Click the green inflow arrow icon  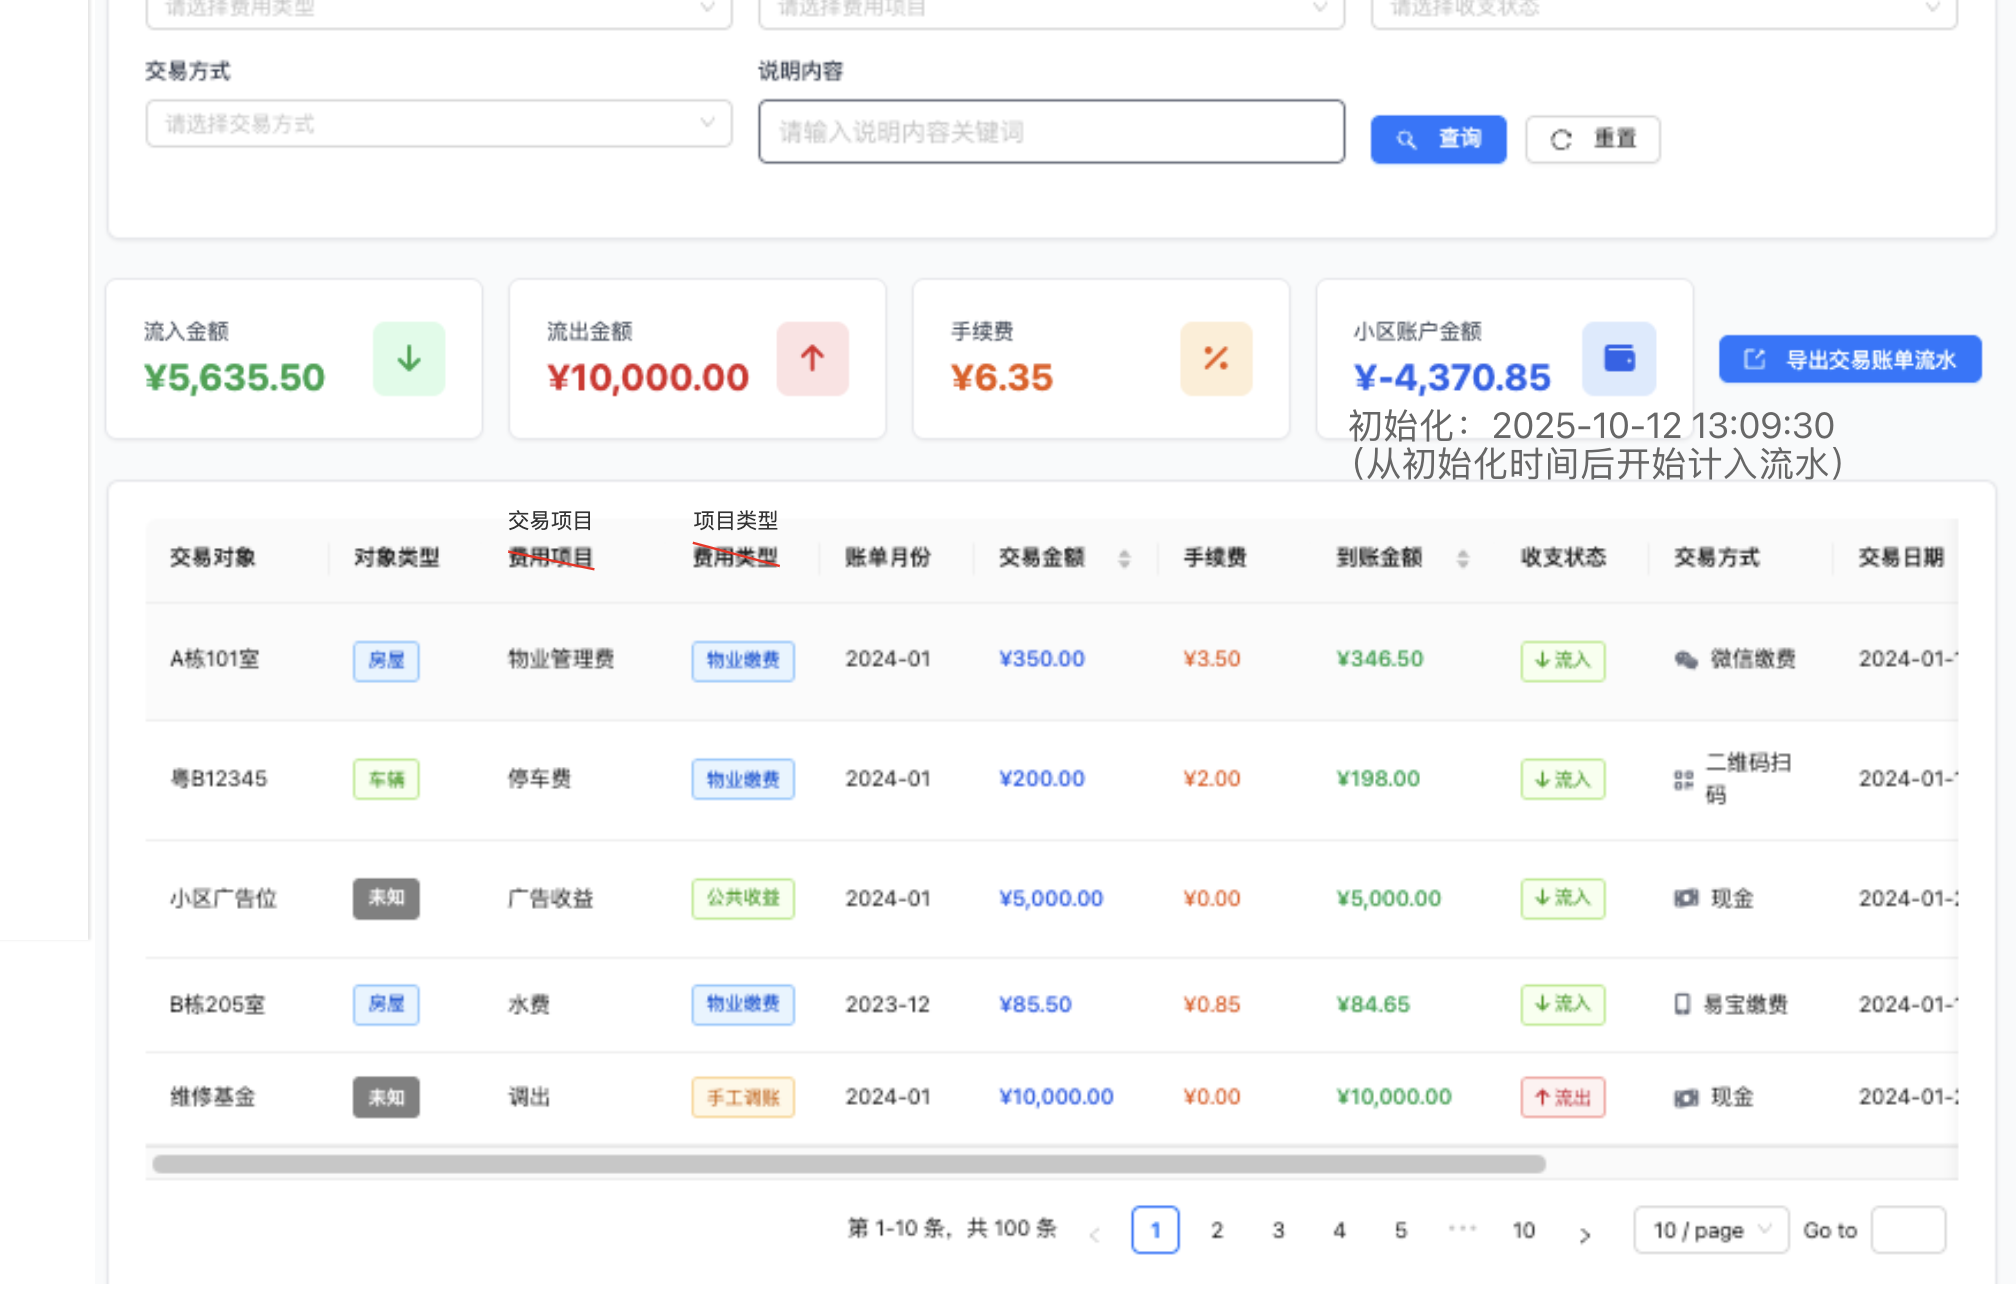[409, 359]
